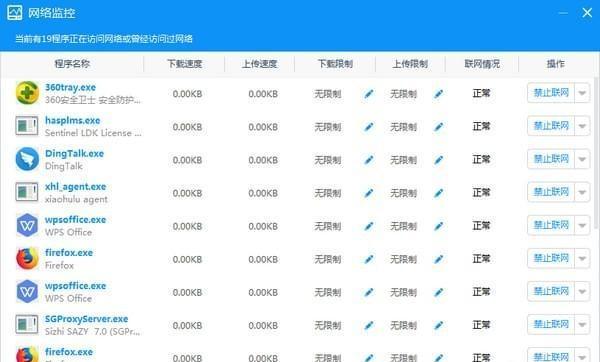Open dropdown arrow beside 禁止联网 for DingTalk.exe

point(582,159)
